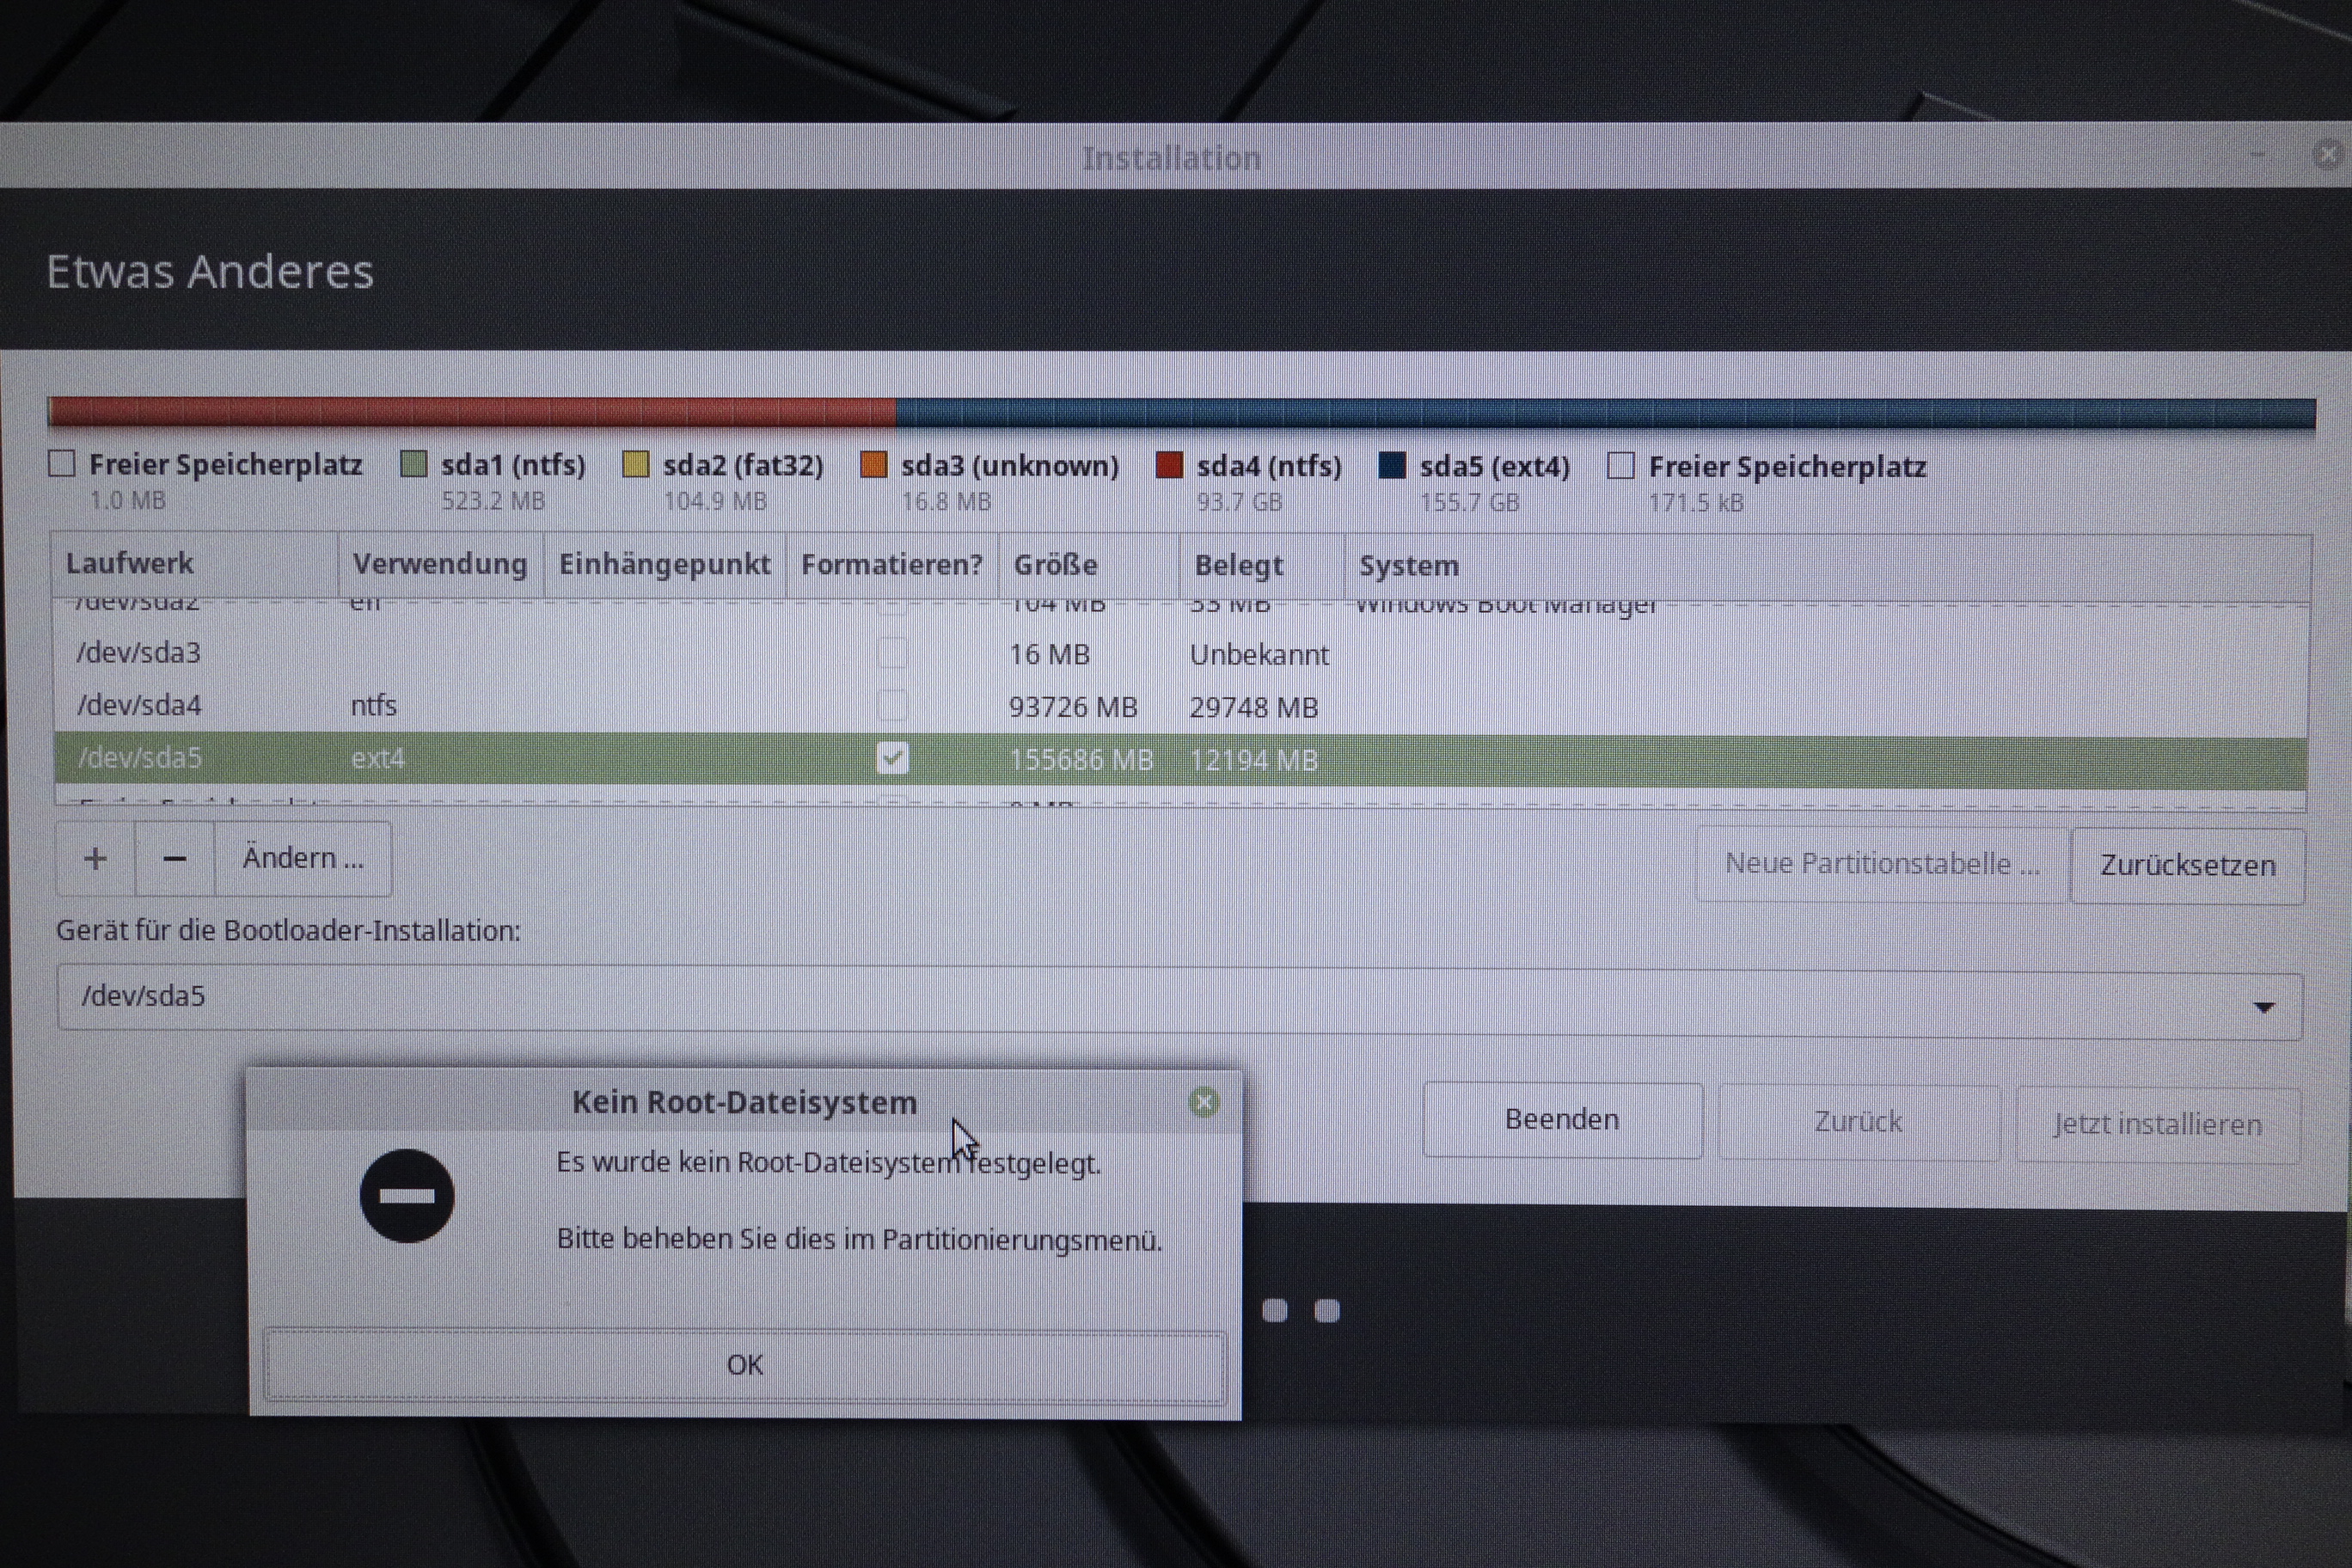Toggle format checkbox for /dev/sda3
The image size is (2352, 1568).
892,653
